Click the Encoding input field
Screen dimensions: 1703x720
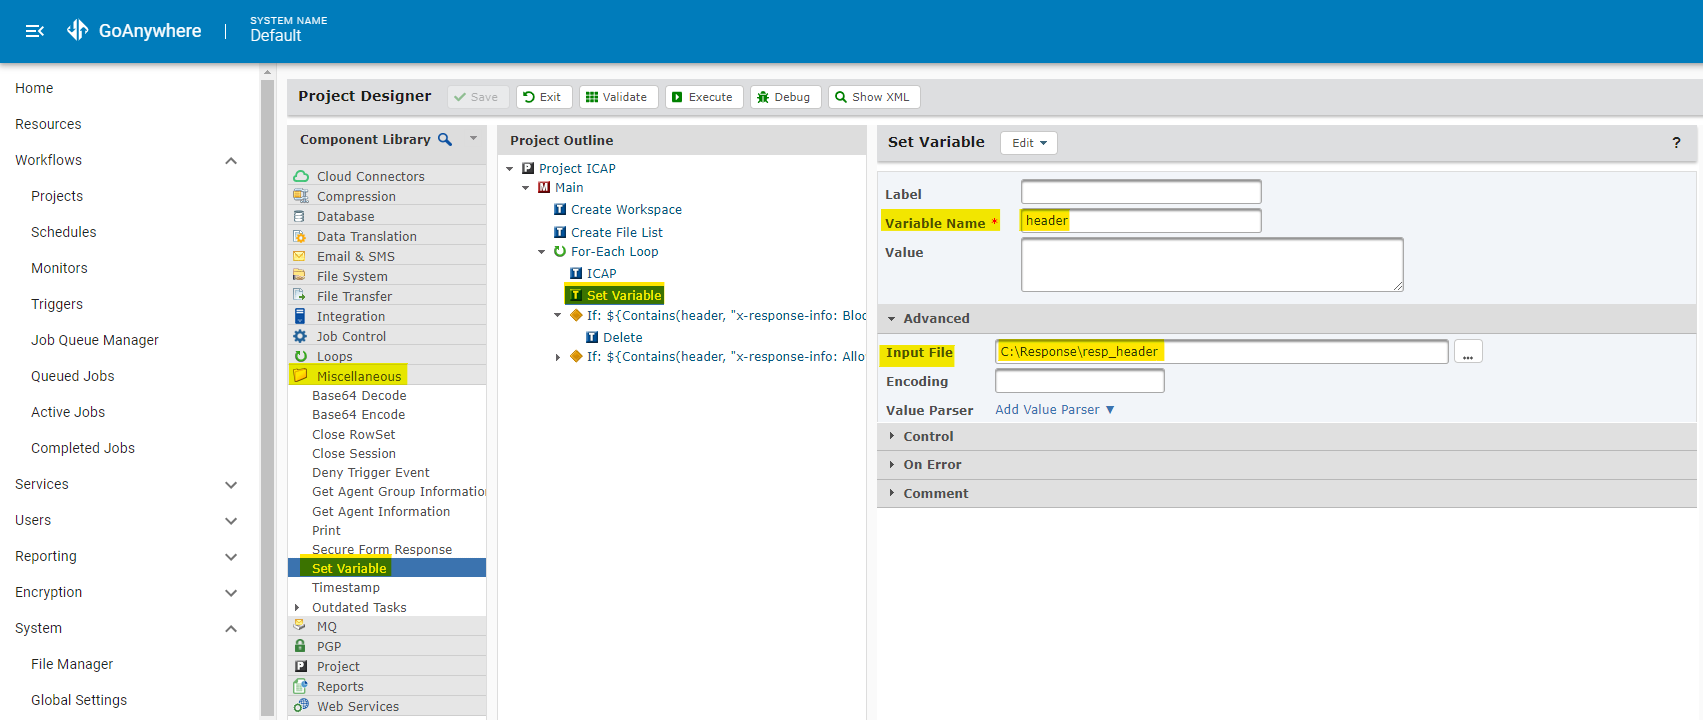click(x=1080, y=381)
